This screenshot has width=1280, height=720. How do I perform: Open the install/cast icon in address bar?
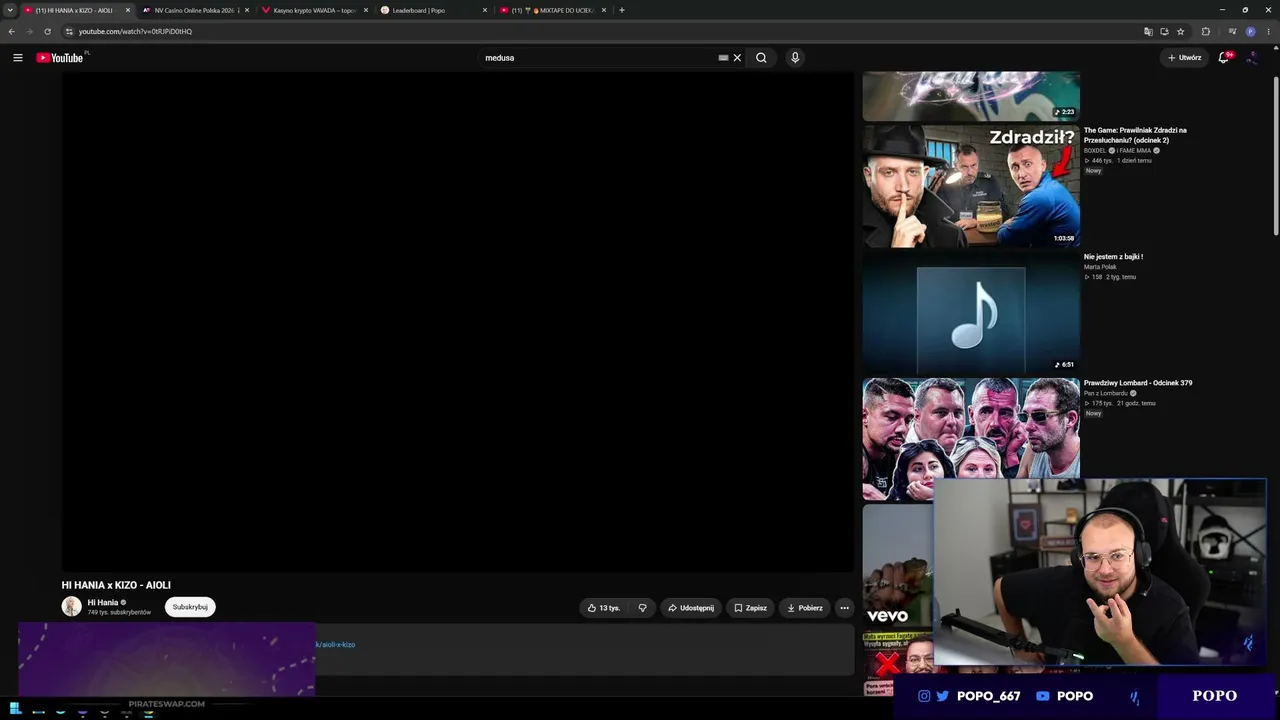click(1164, 31)
